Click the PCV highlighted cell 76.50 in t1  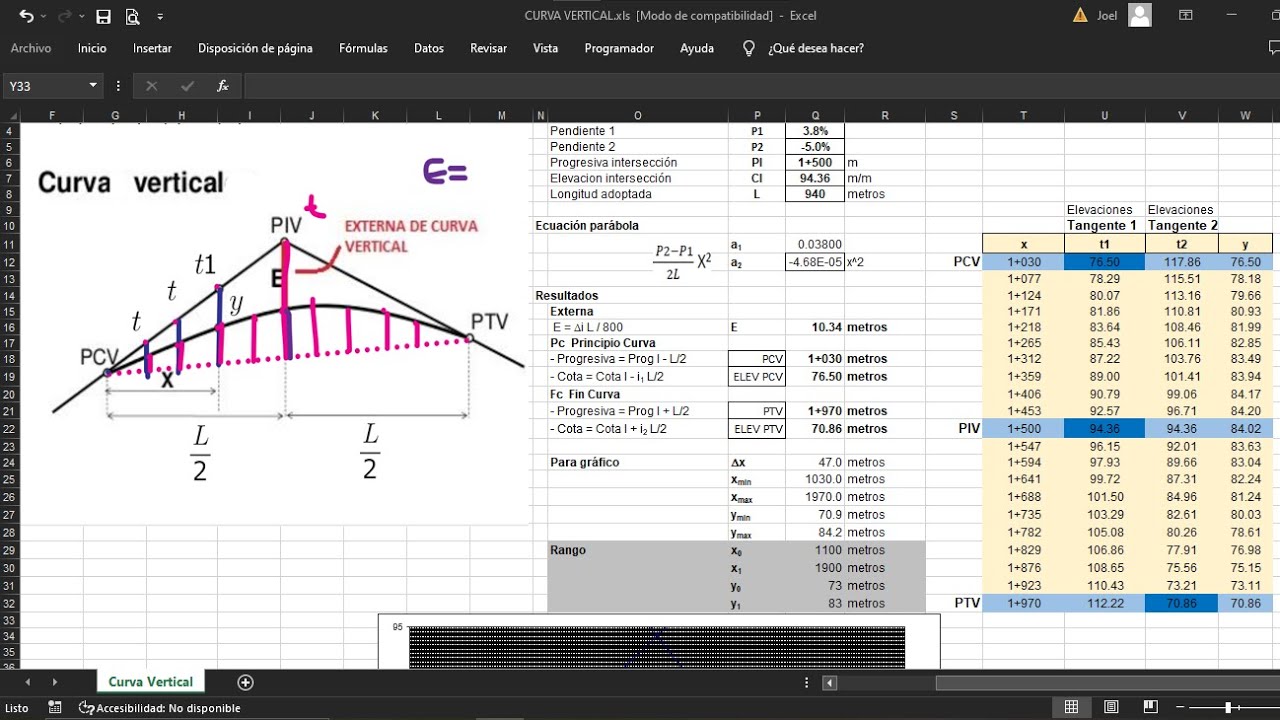(1104, 262)
